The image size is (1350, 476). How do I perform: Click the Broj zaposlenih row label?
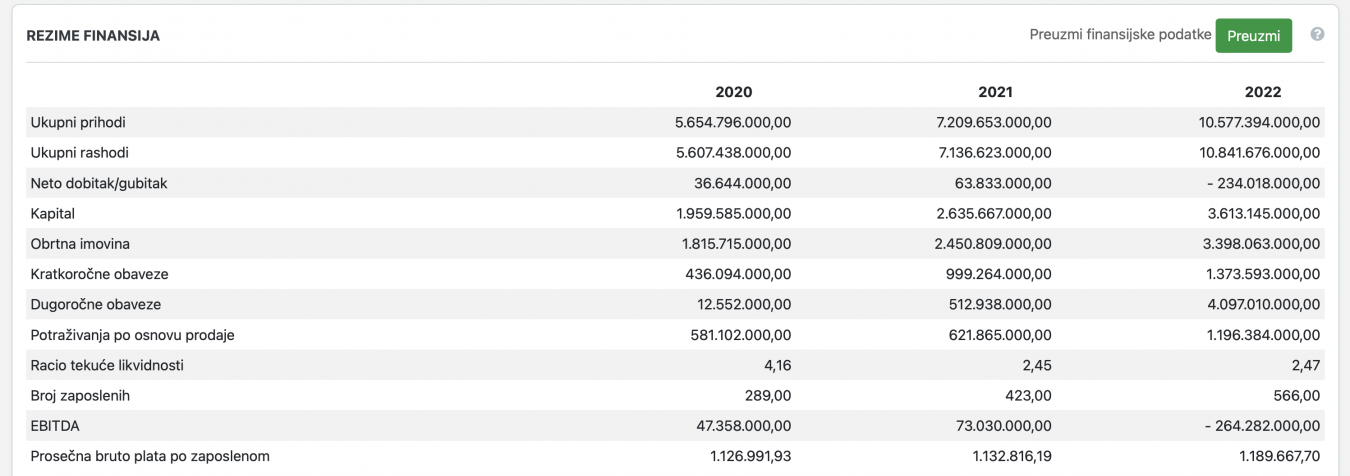pyautogui.click(x=80, y=396)
